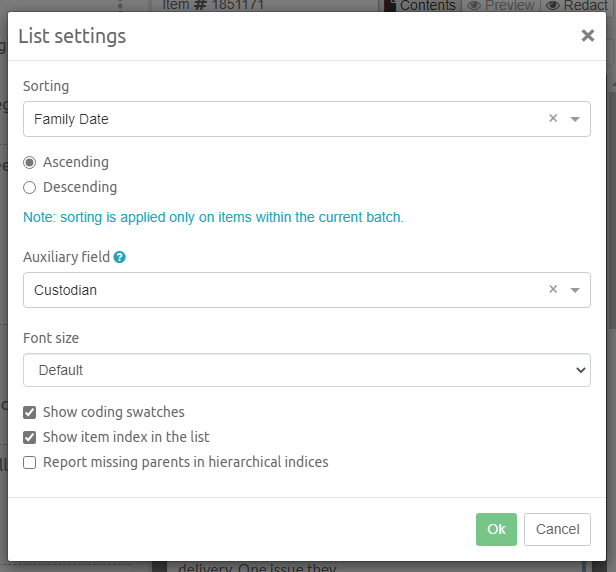This screenshot has height=572, width=616.
Task: Clear the Family Date sorting selection
Action: tap(553, 119)
